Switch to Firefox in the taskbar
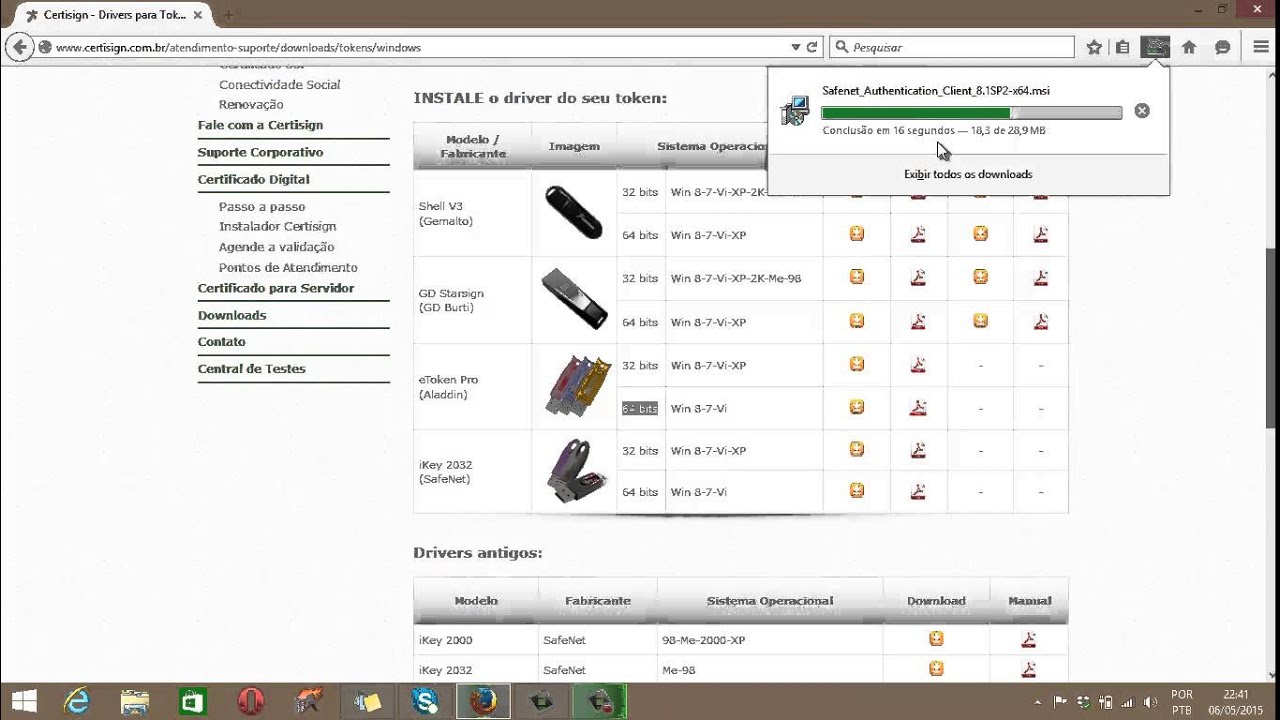Screen dimensions: 1280x720 tap(483, 701)
